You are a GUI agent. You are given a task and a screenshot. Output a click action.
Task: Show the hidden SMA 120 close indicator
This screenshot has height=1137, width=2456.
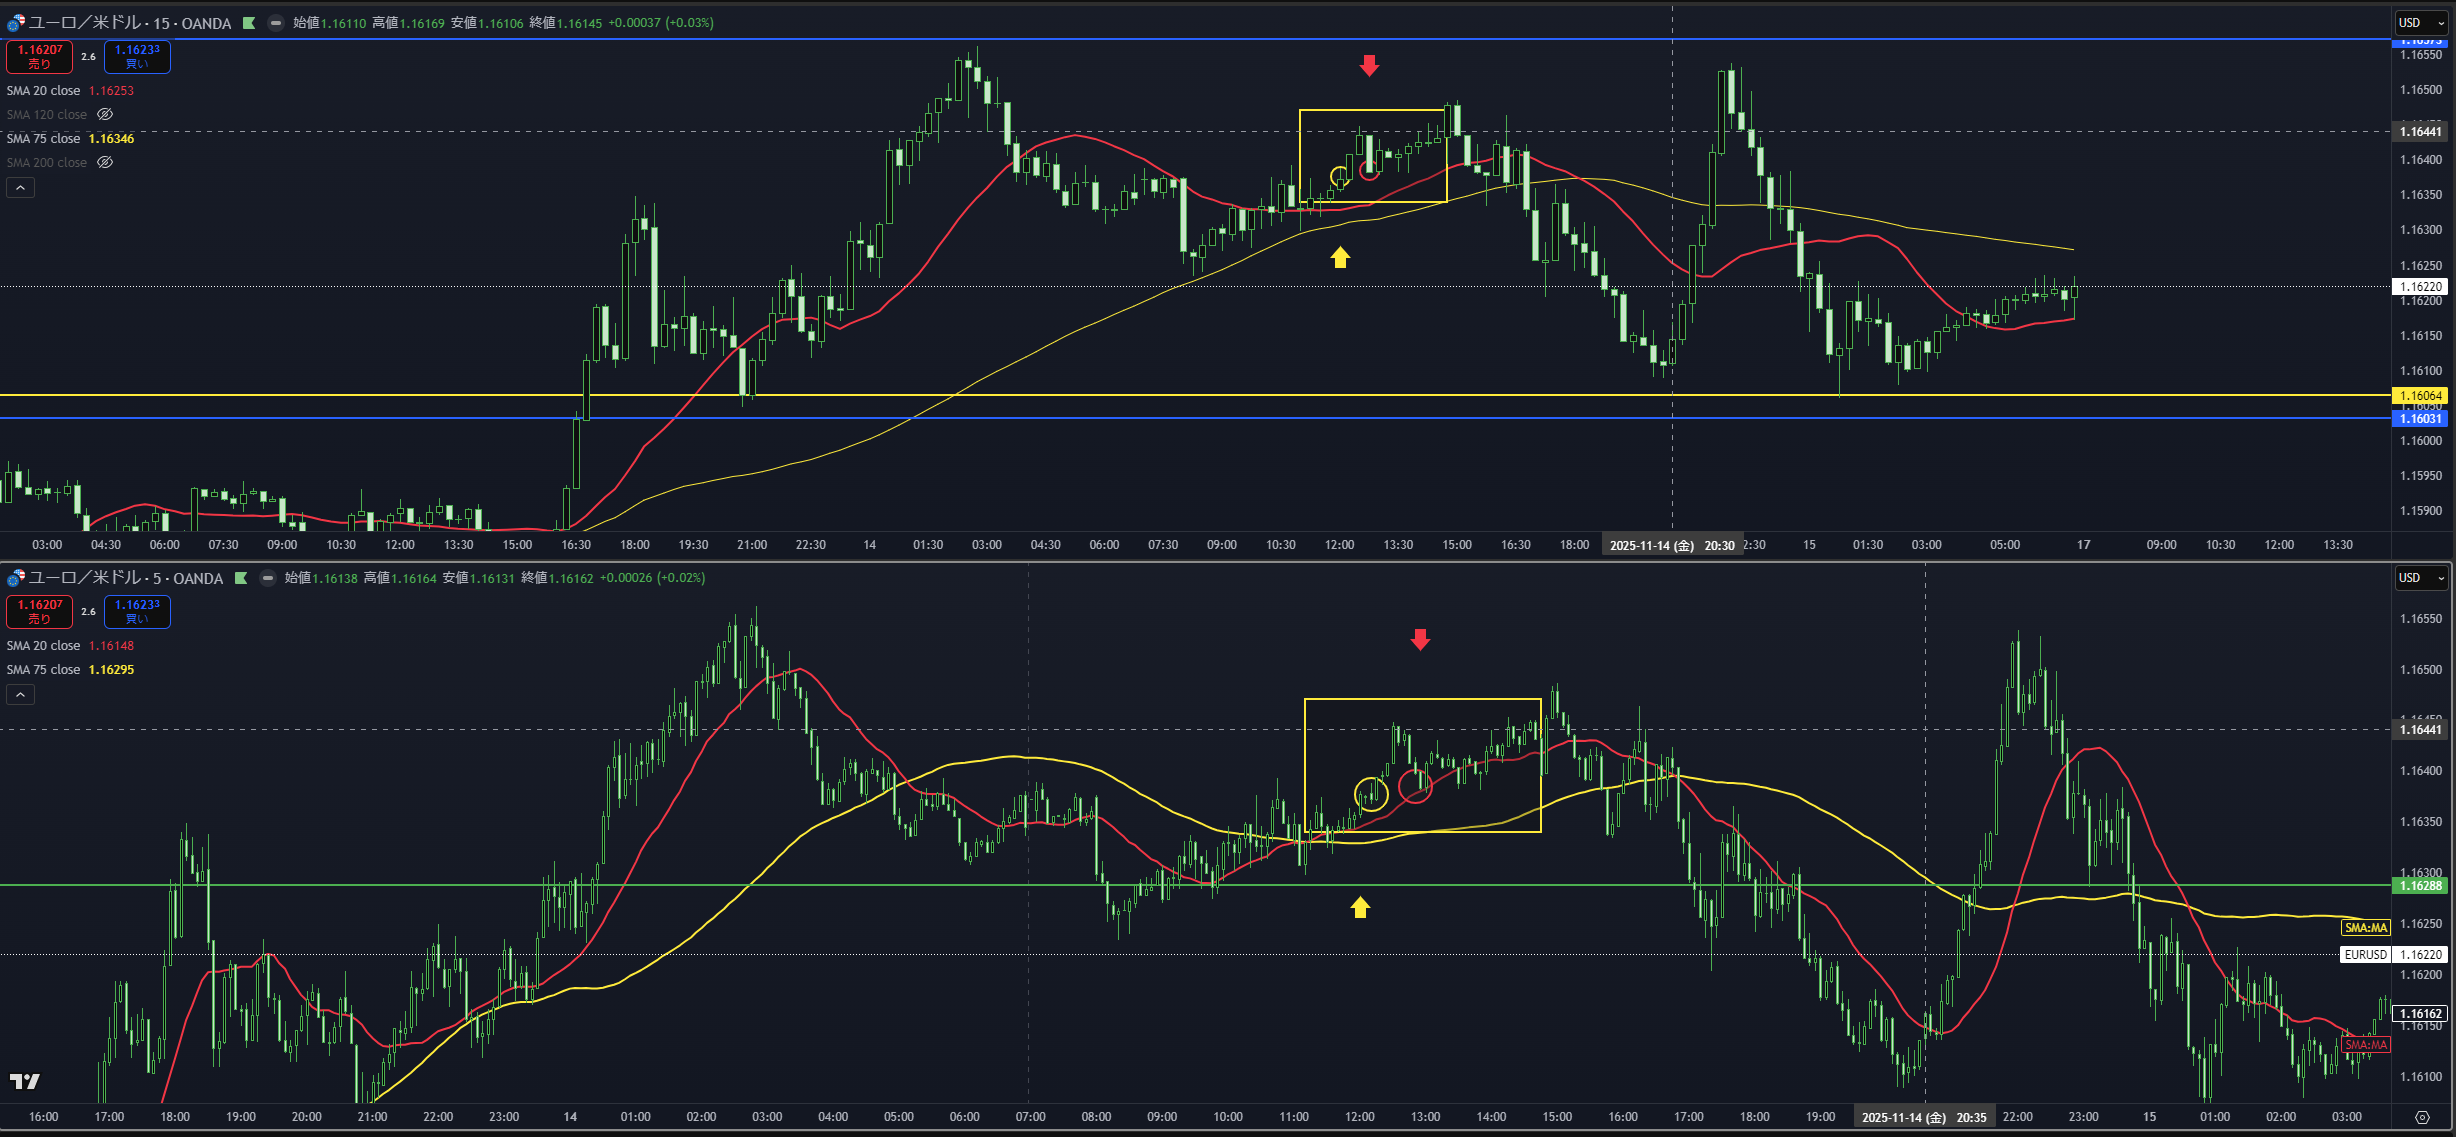click(x=105, y=115)
